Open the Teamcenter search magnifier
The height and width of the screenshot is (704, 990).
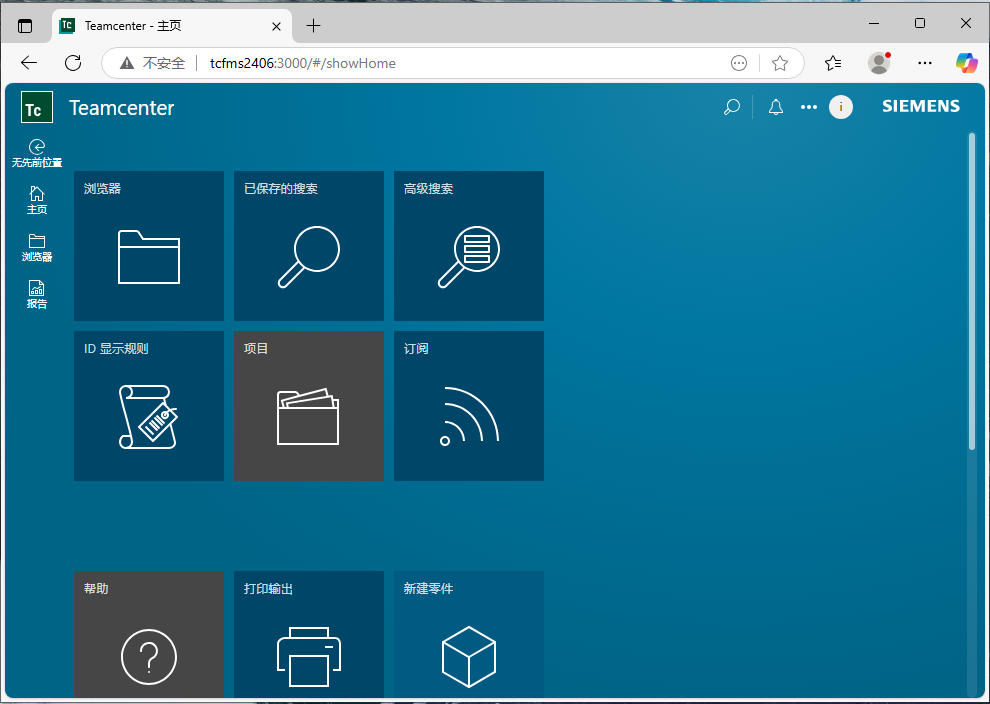click(732, 107)
